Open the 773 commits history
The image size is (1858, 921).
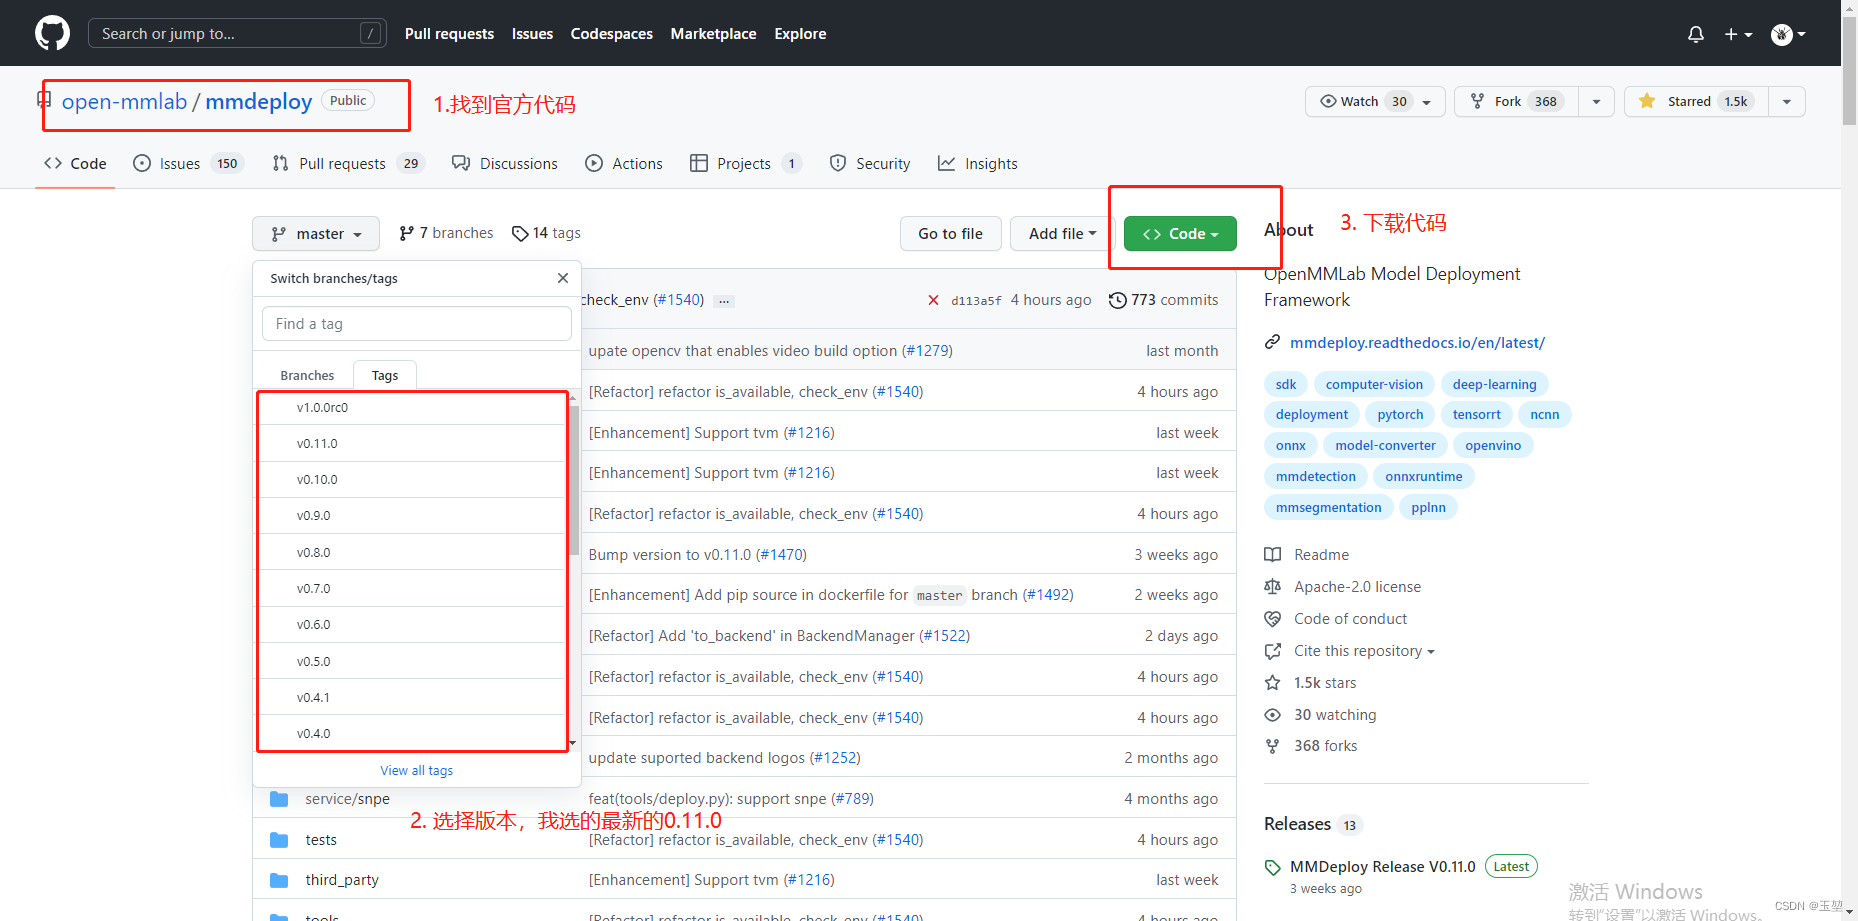point(1164,300)
